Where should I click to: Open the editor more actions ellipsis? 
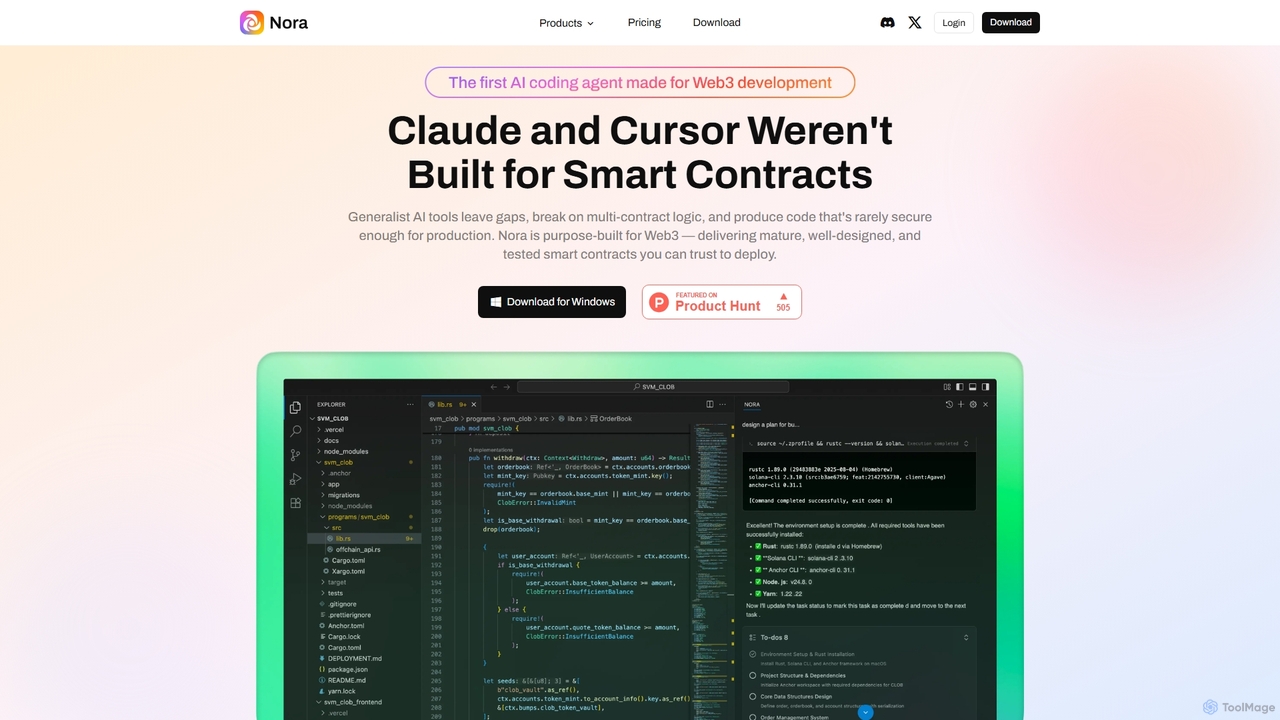[x=724, y=405]
